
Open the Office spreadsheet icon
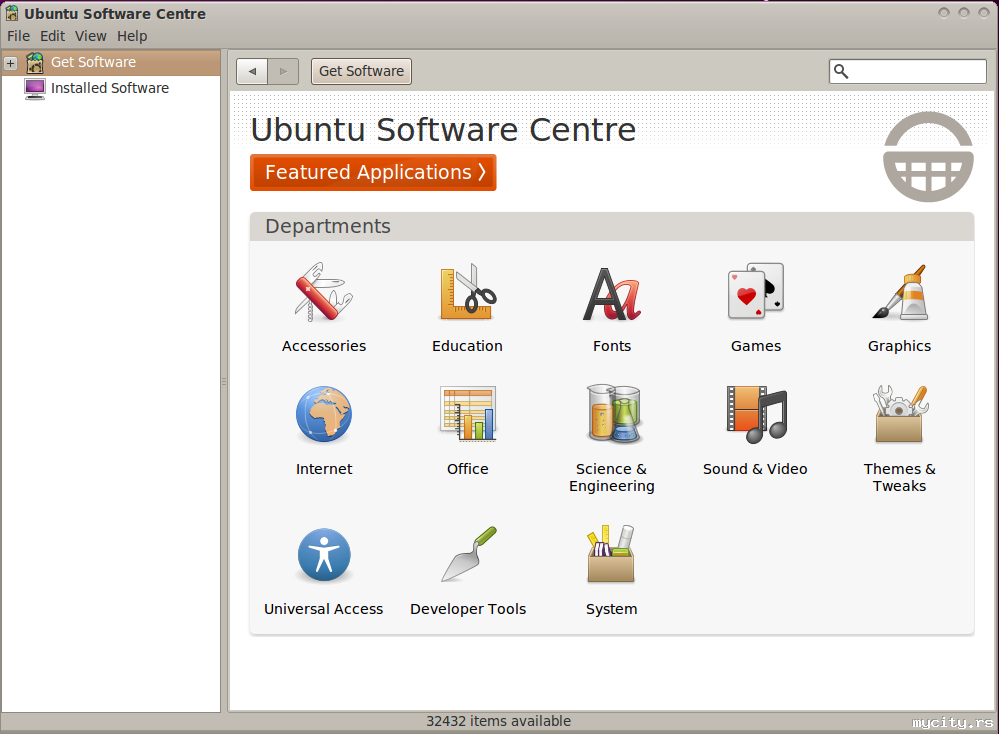tap(468, 414)
